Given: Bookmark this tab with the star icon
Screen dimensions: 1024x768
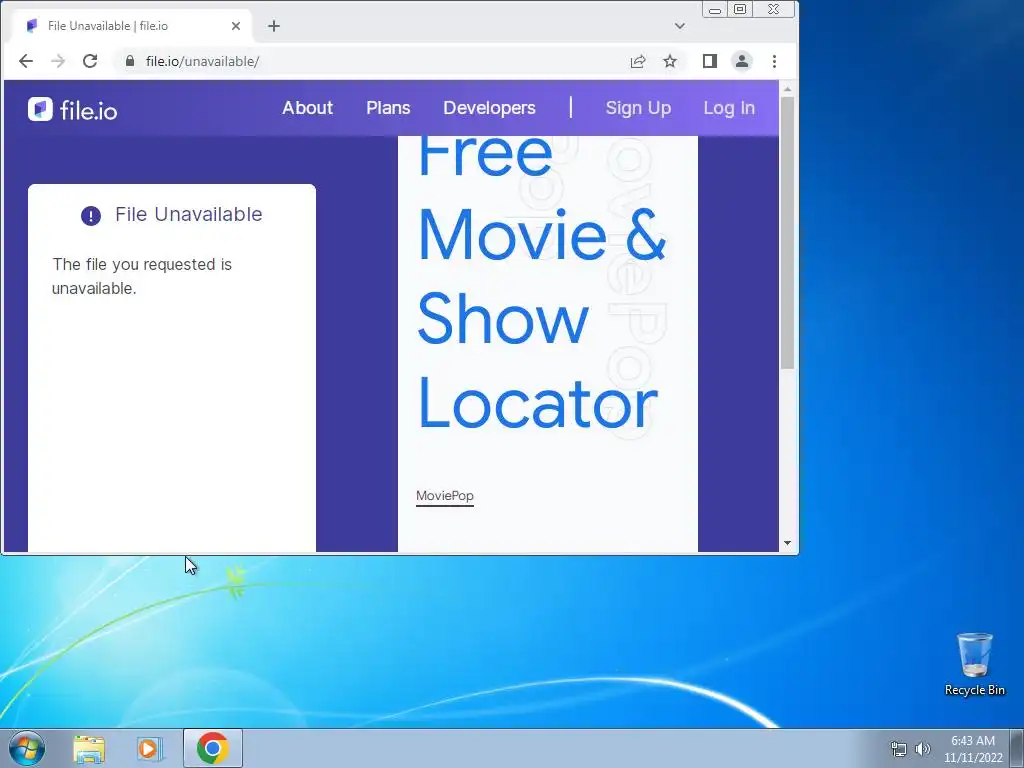Looking at the screenshot, I should pos(670,61).
